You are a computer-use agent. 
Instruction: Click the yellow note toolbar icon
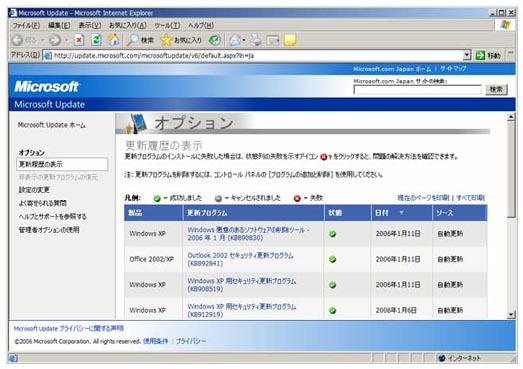click(290, 40)
